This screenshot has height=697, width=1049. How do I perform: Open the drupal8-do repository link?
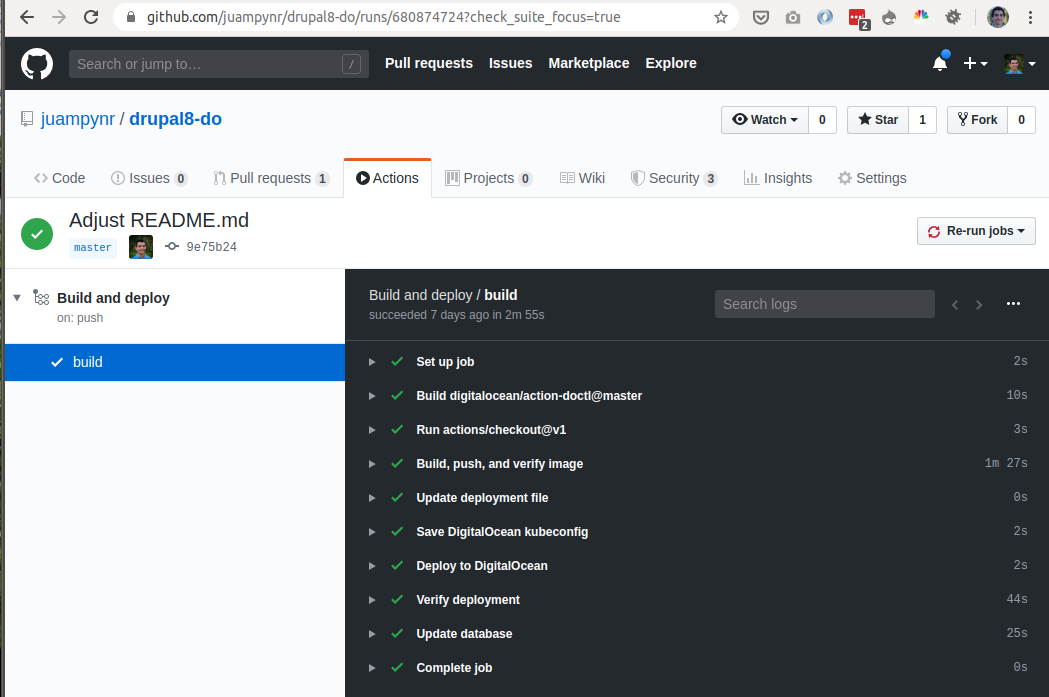pos(175,119)
